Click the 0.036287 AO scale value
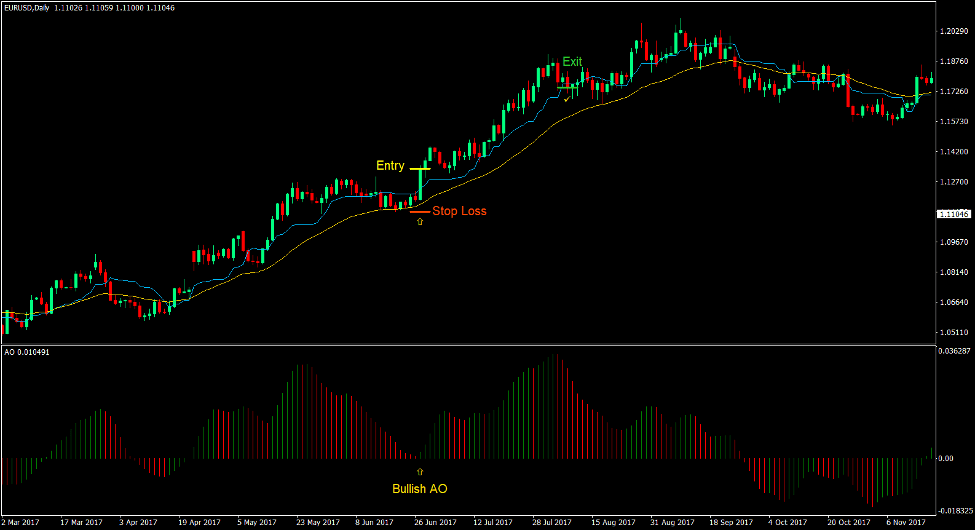Screen dimensions: 977x531 [955, 352]
